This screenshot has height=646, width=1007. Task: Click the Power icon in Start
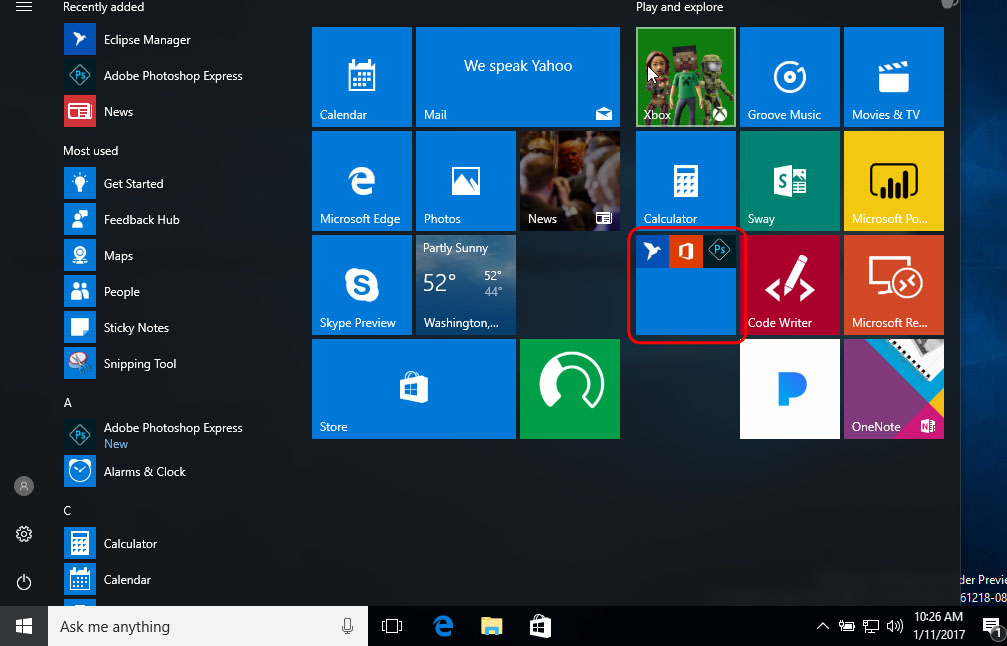[x=24, y=582]
